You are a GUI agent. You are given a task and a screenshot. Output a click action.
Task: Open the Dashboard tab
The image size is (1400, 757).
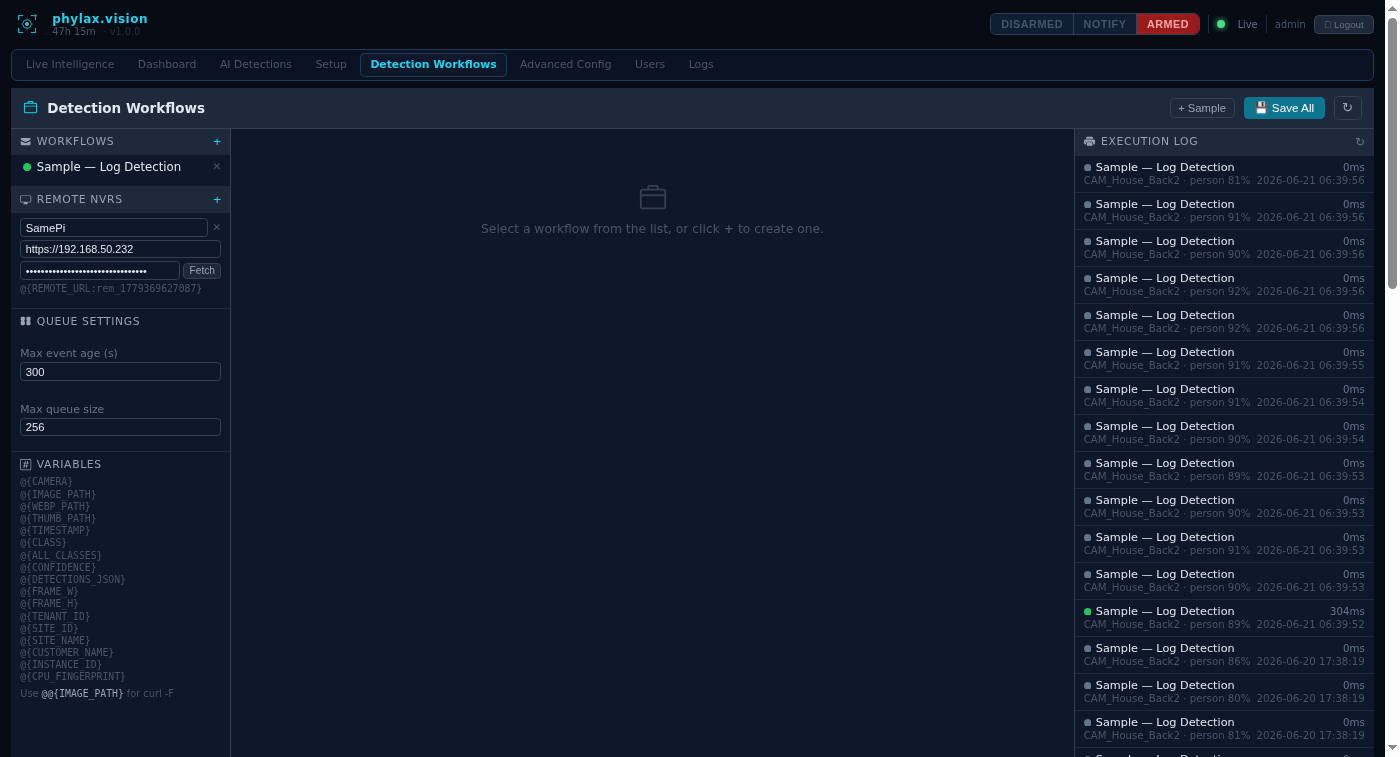click(x=167, y=65)
